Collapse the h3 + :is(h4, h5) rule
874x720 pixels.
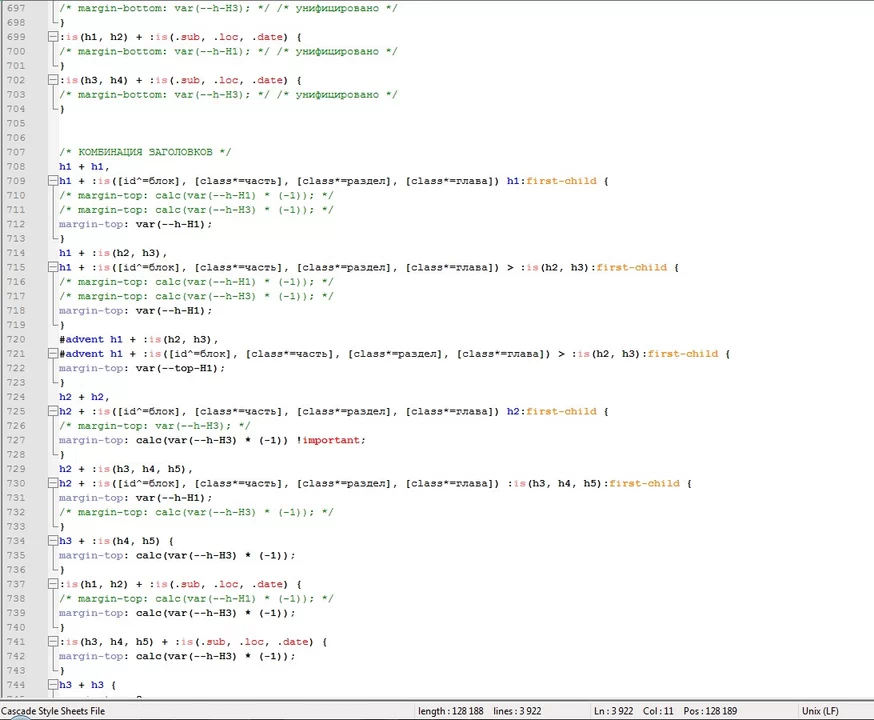(x=52, y=541)
